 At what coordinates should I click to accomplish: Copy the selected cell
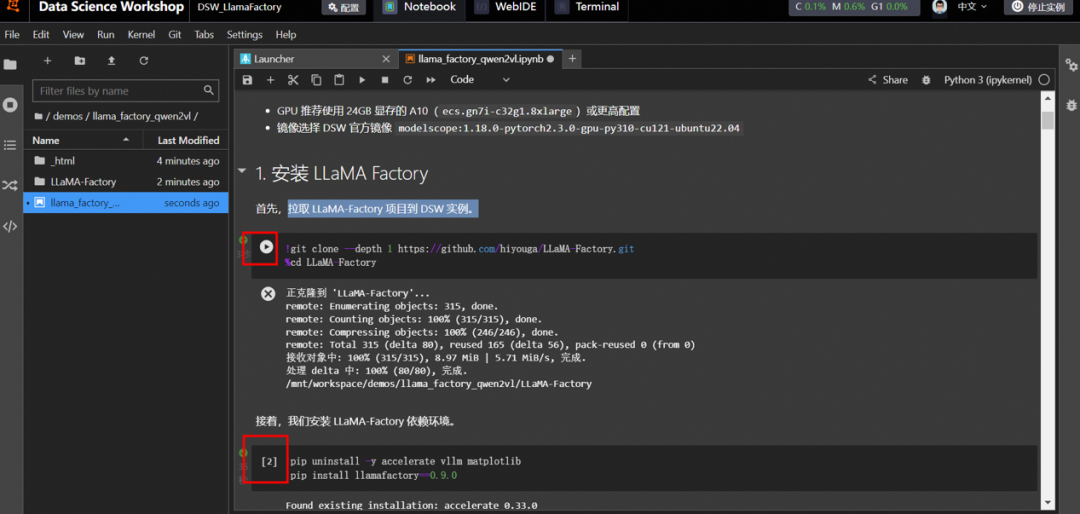pos(316,80)
